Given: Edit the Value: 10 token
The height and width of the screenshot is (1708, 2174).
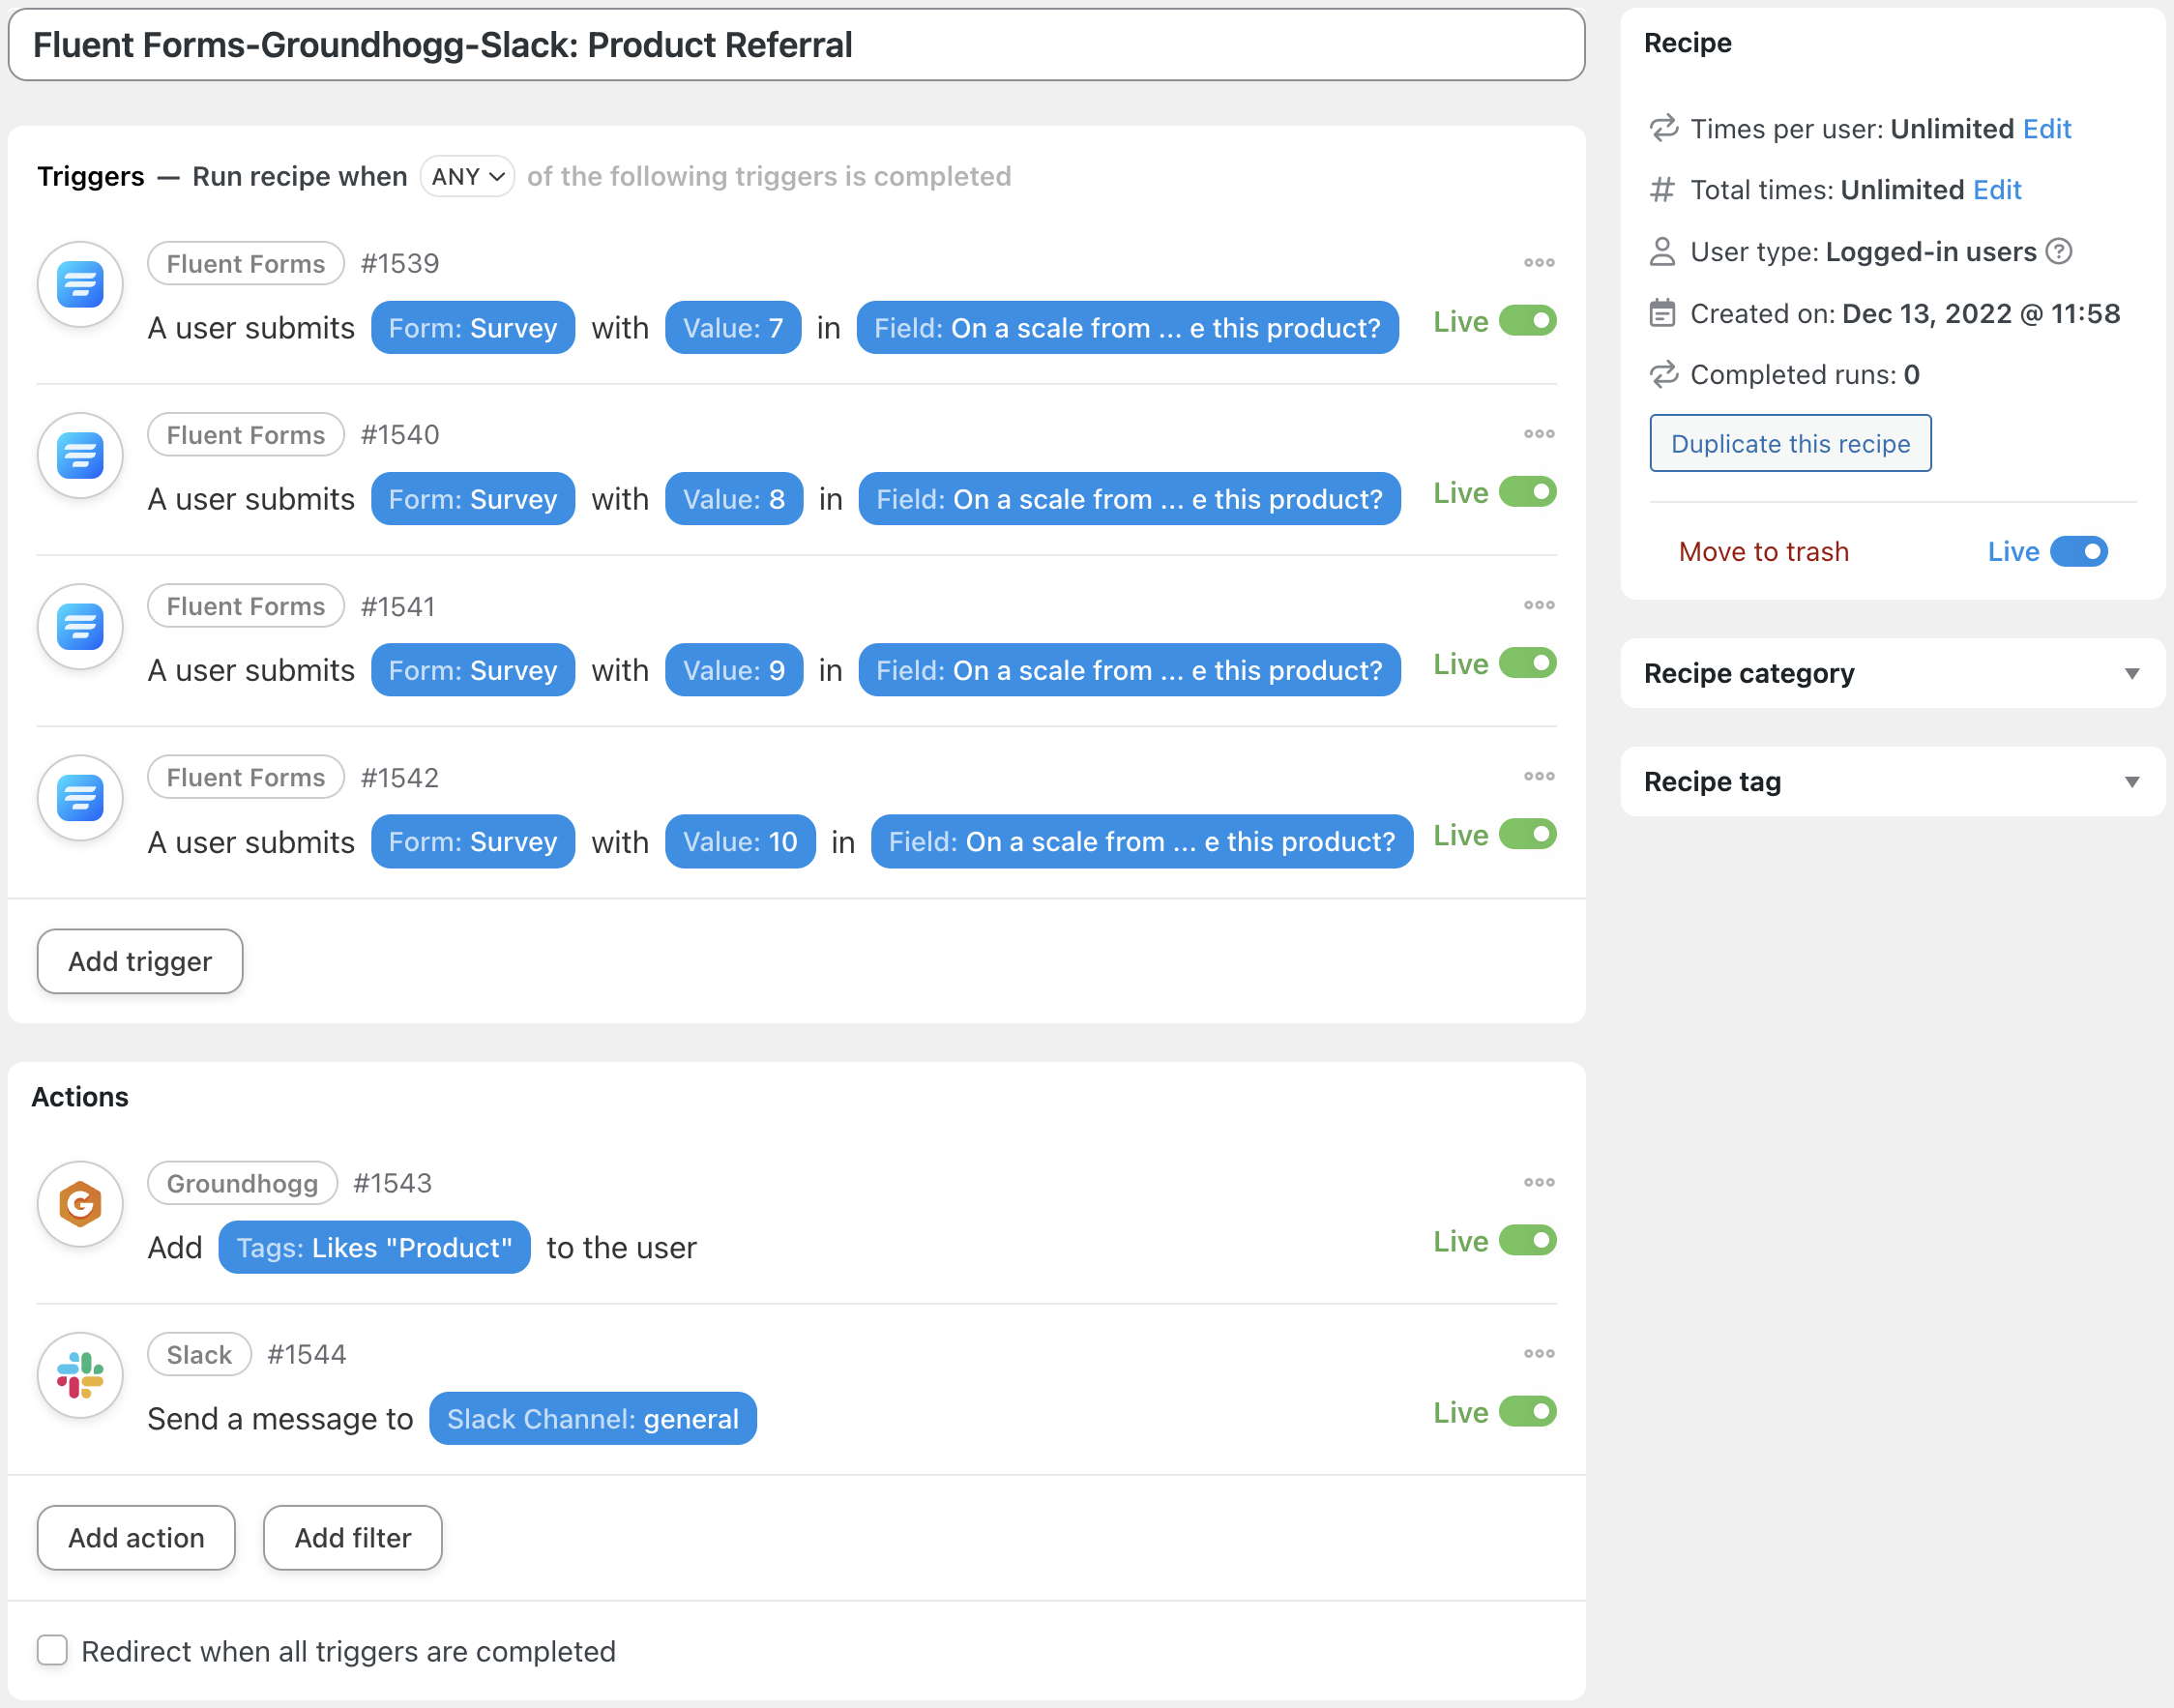Looking at the screenshot, I should (x=740, y=842).
